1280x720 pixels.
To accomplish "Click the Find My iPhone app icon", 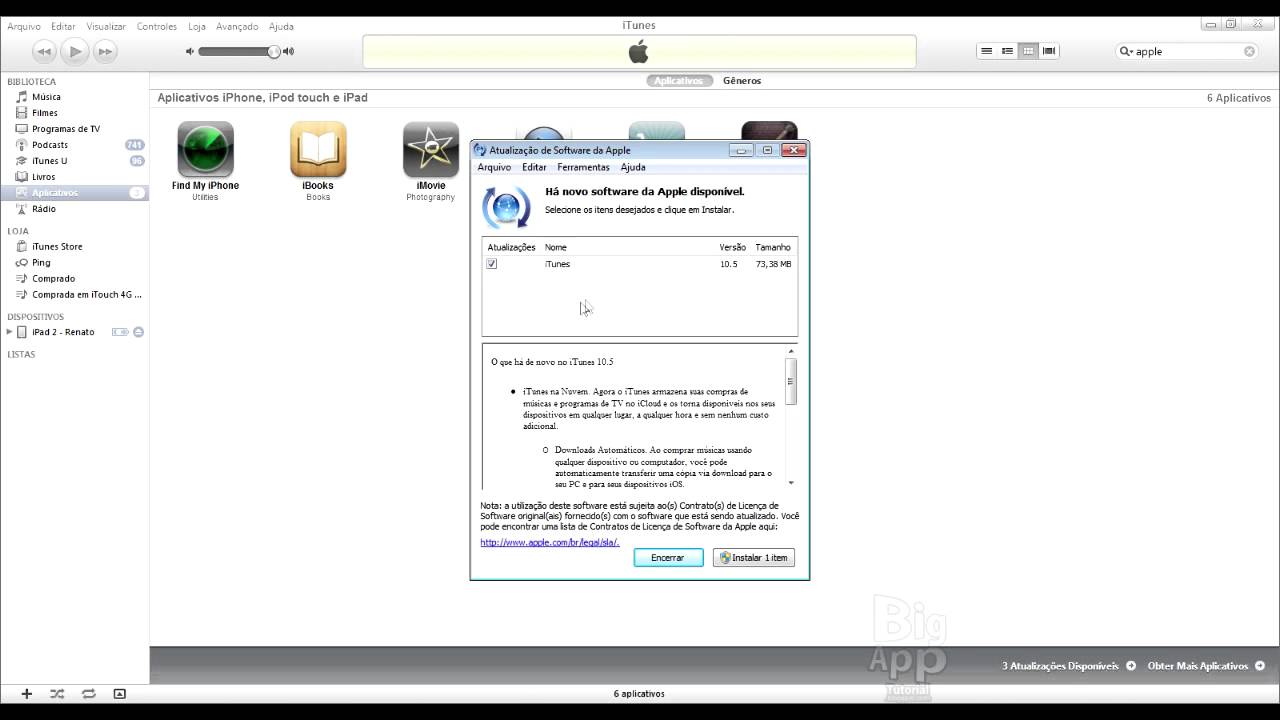I will coord(205,150).
